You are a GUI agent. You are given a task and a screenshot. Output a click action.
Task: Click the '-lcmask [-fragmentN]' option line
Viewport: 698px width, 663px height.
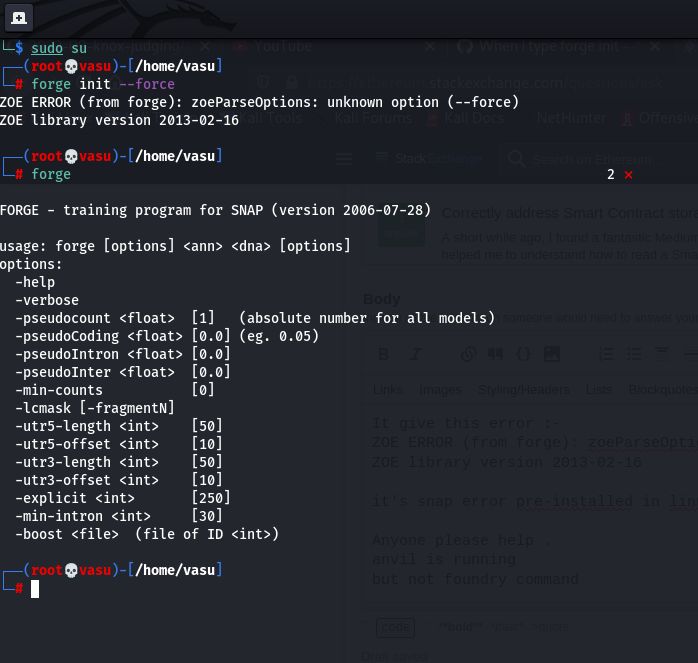(95, 408)
